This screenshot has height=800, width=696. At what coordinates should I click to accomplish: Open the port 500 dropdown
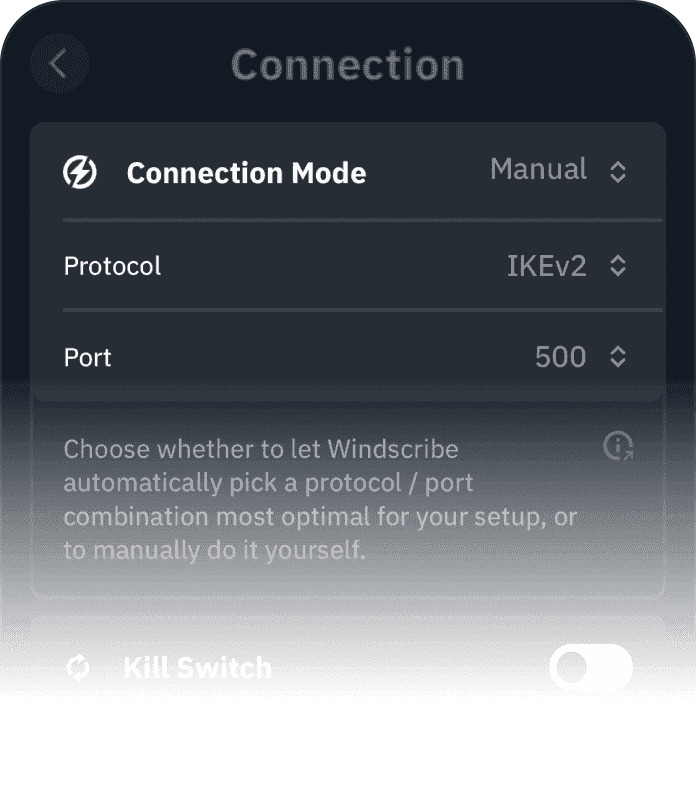pos(560,357)
